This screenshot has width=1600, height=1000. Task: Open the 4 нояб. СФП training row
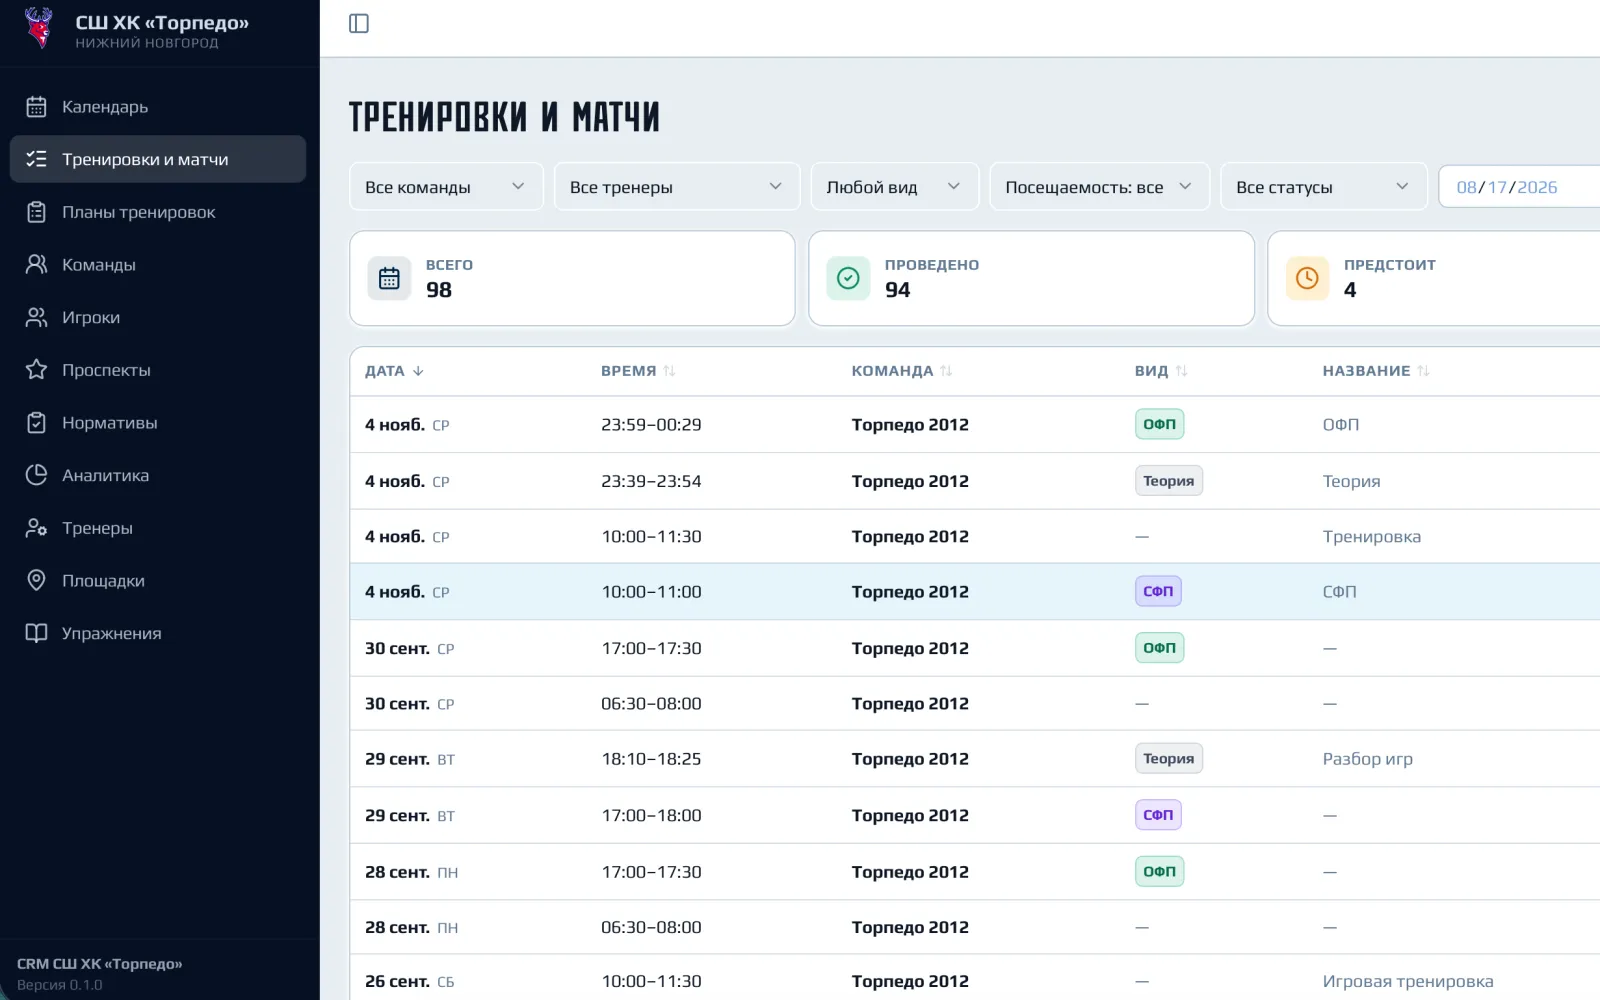(975, 592)
